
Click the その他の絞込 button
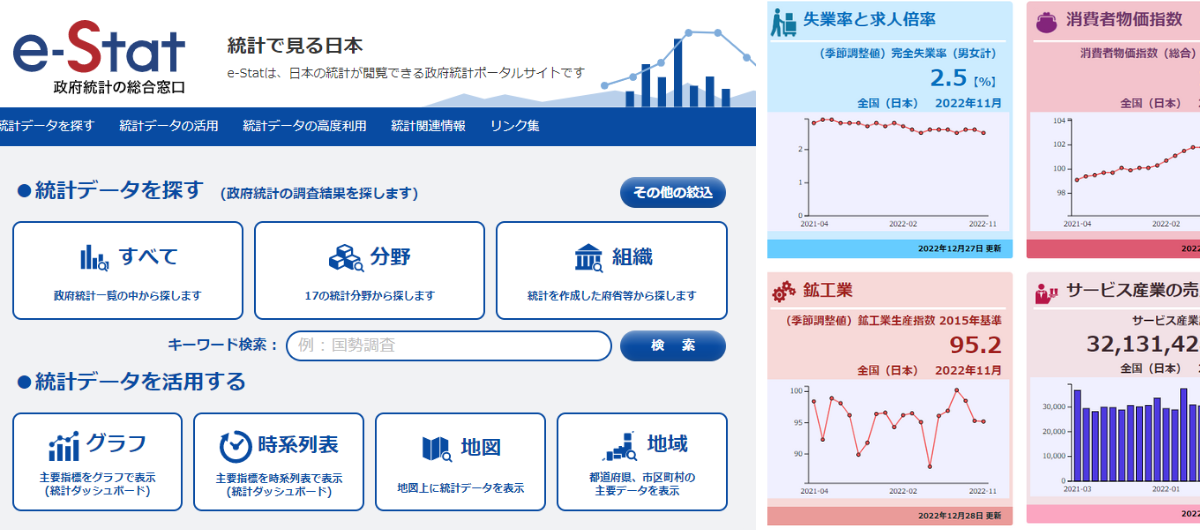[x=673, y=192]
